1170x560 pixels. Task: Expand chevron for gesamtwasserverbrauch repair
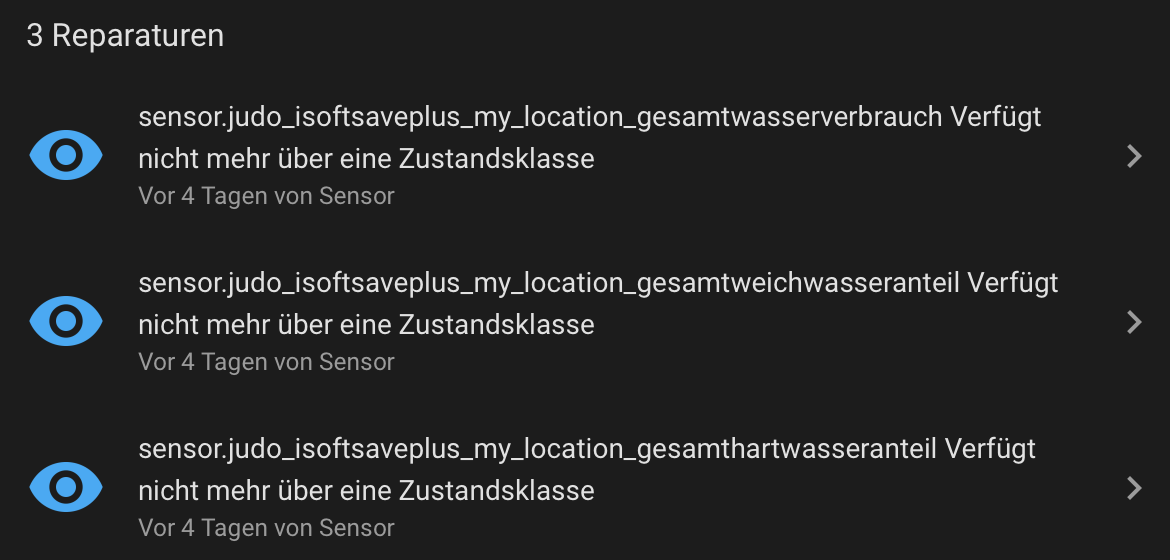[1134, 155]
